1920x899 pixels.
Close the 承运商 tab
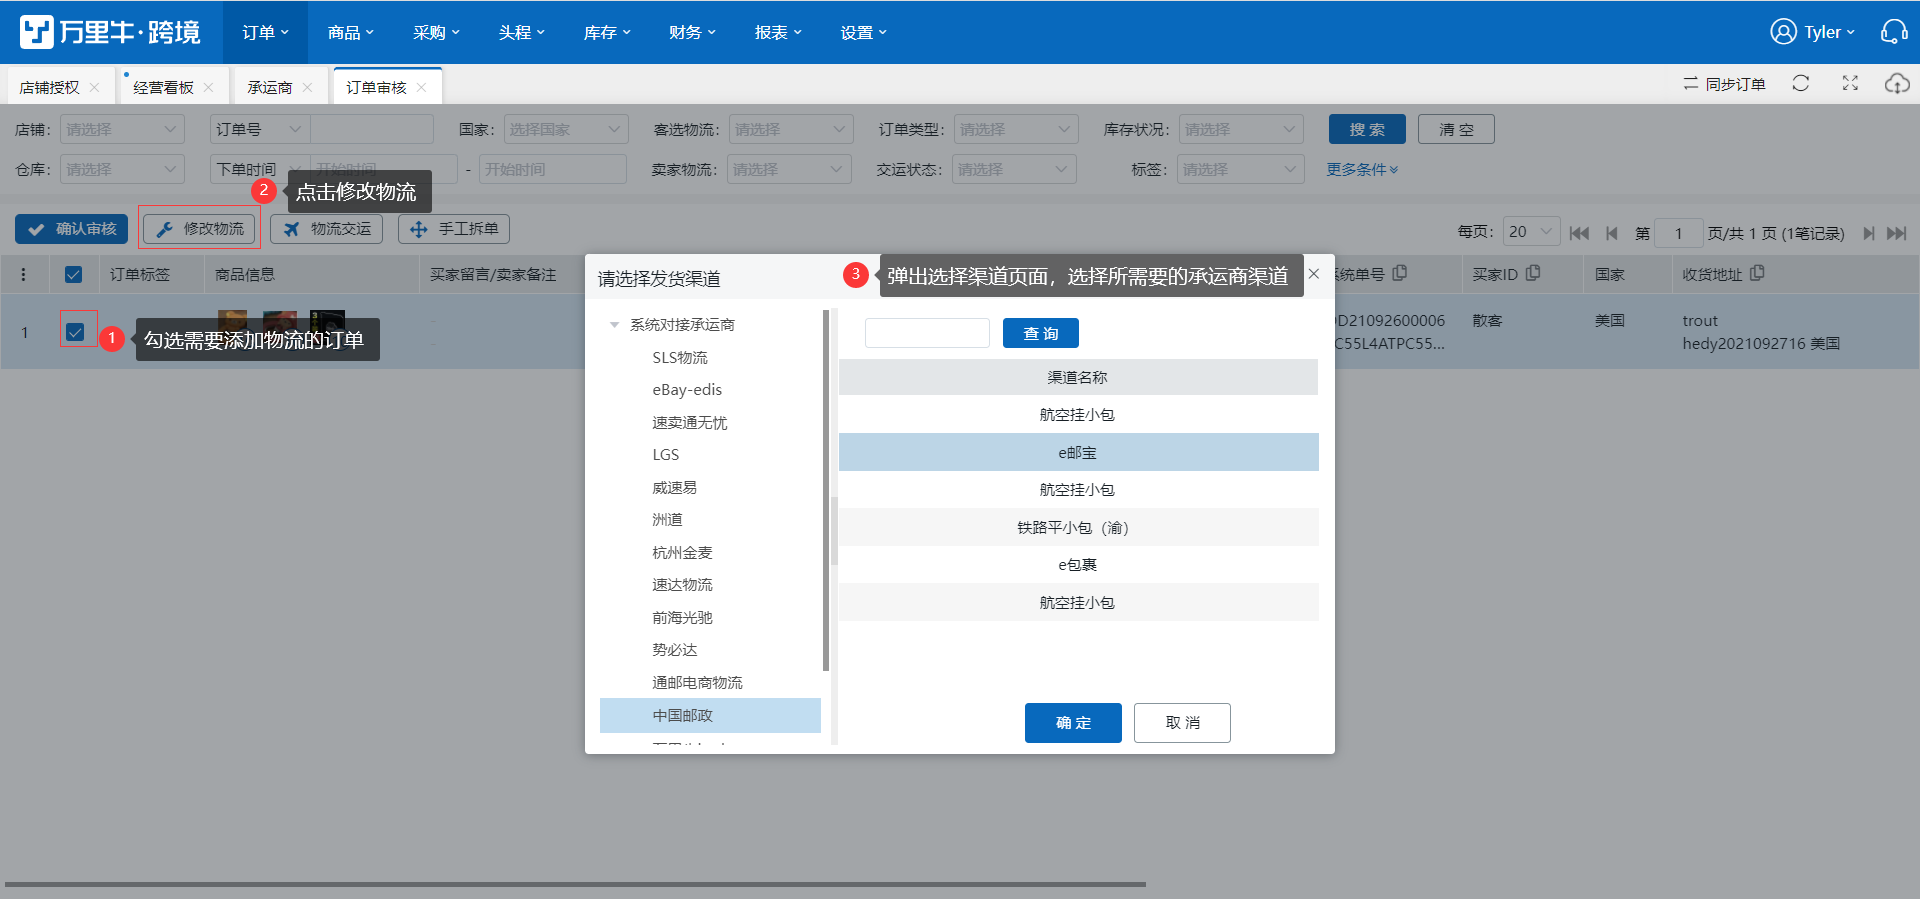click(307, 87)
